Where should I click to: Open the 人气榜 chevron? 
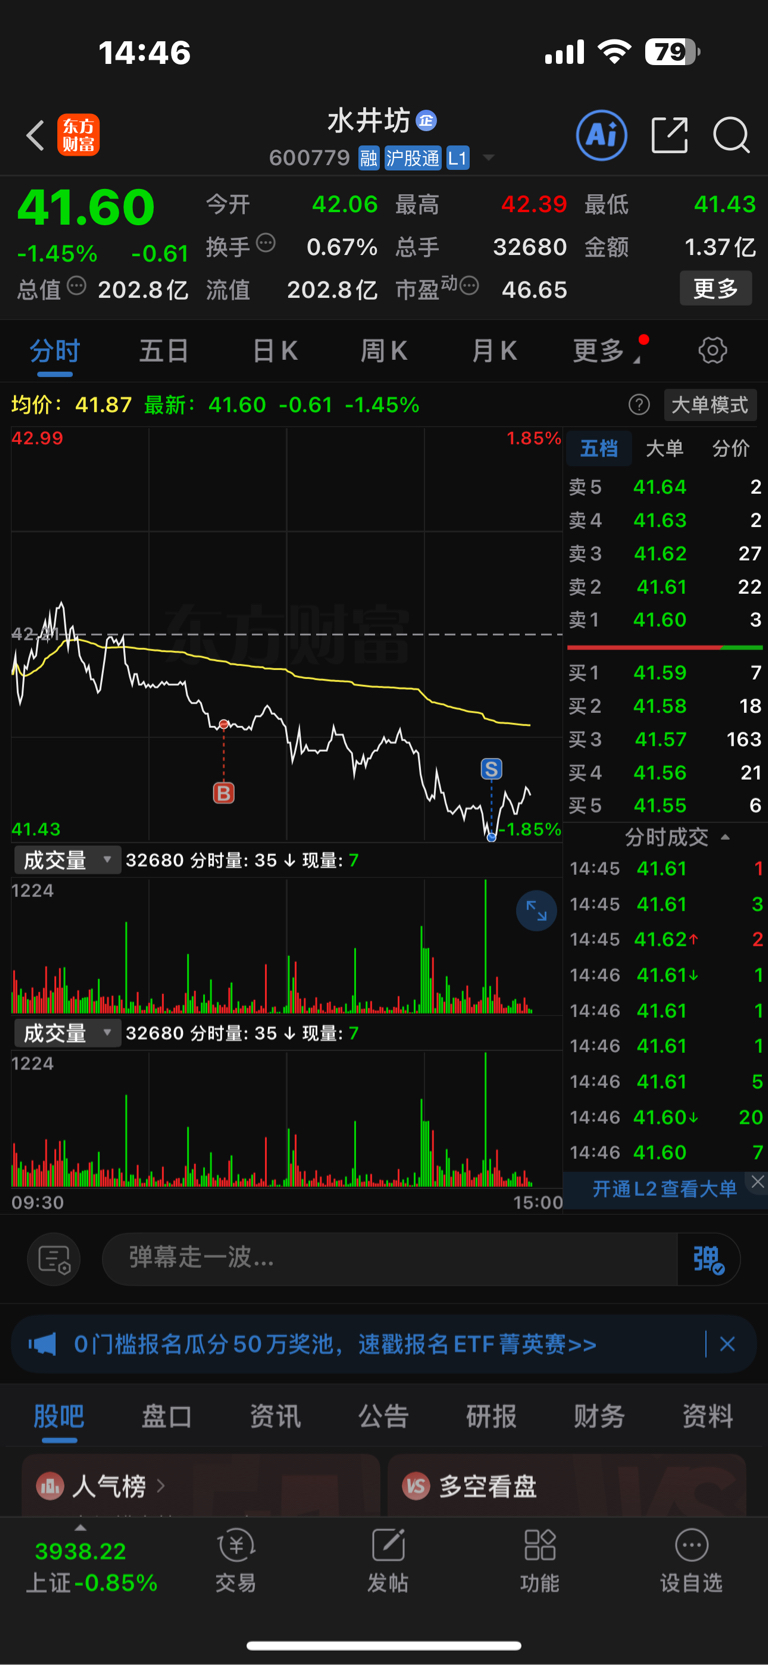pyautogui.click(x=161, y=1486)
